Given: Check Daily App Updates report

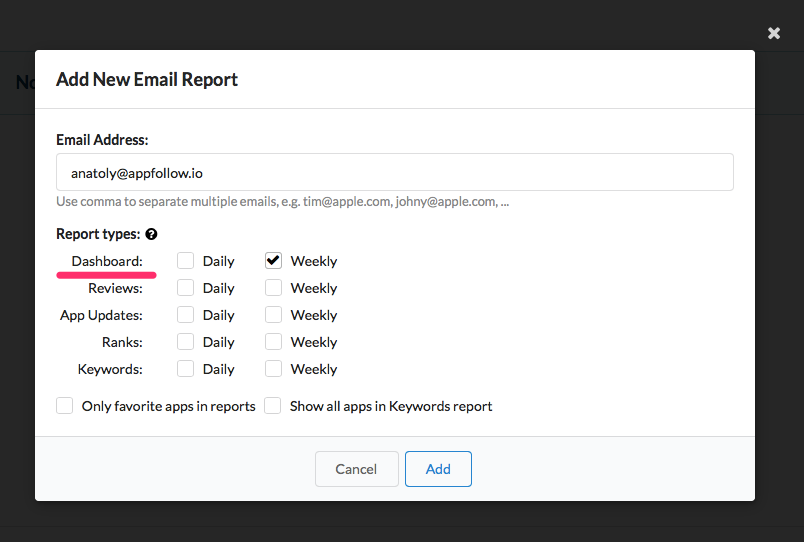Looking at the screenshot, I should 185,315.
